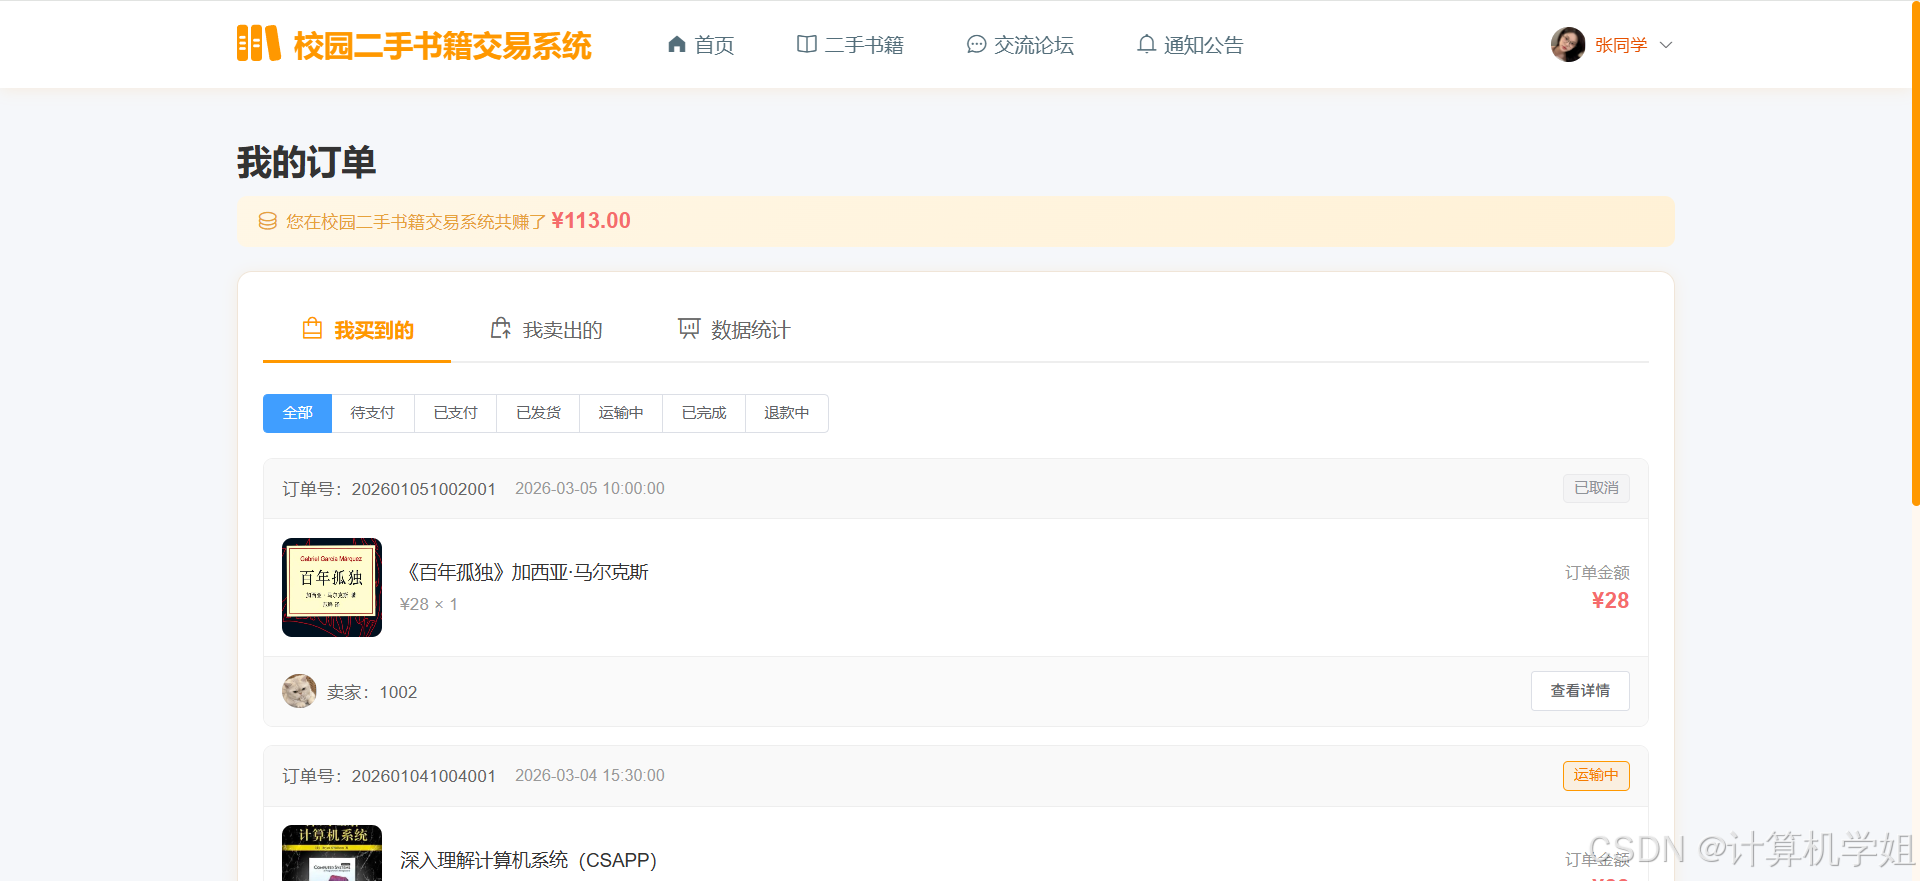Open the 数据统计 tab
The height and width of the screenshot is (881, 1920).
click(x=733, y=330)
